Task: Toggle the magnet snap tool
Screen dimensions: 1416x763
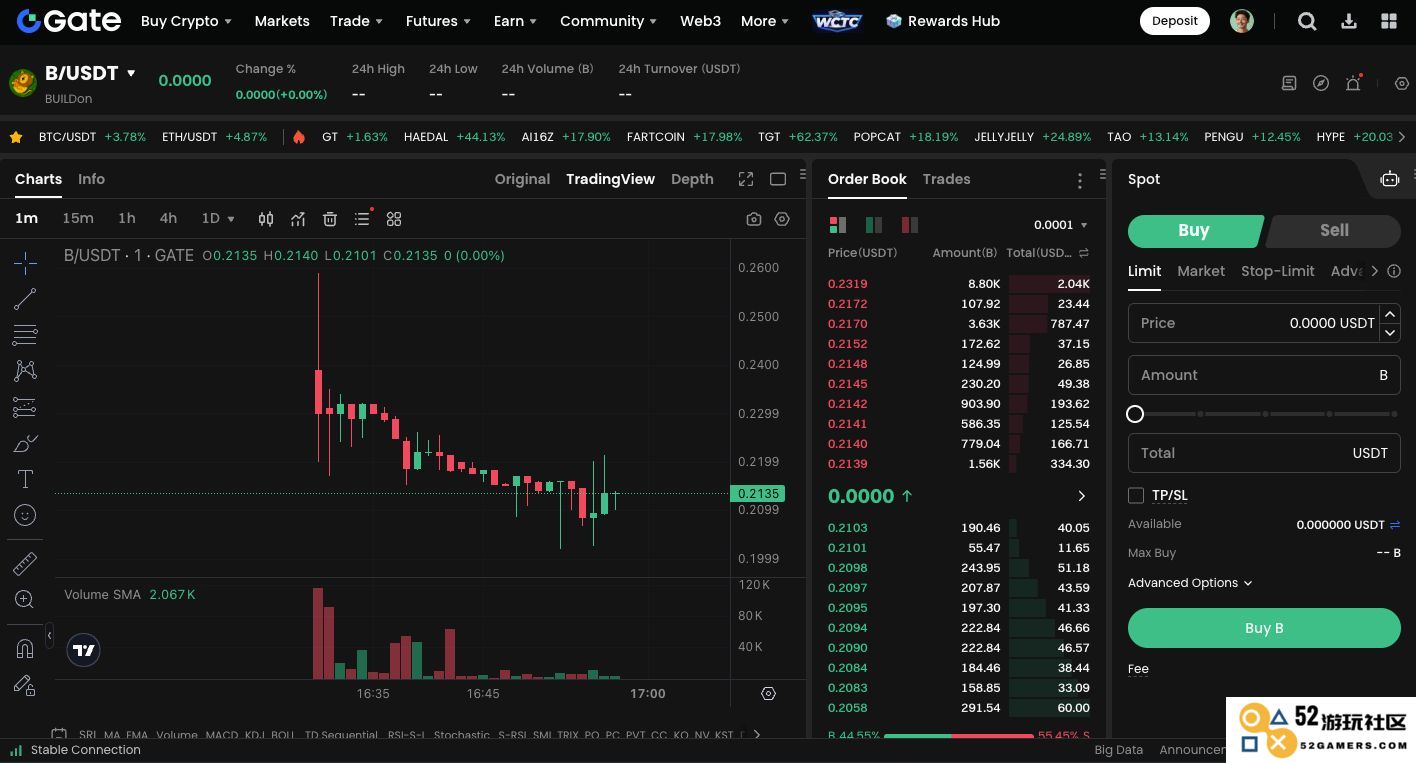Action: pyautogui.click(x=25, y=649)
